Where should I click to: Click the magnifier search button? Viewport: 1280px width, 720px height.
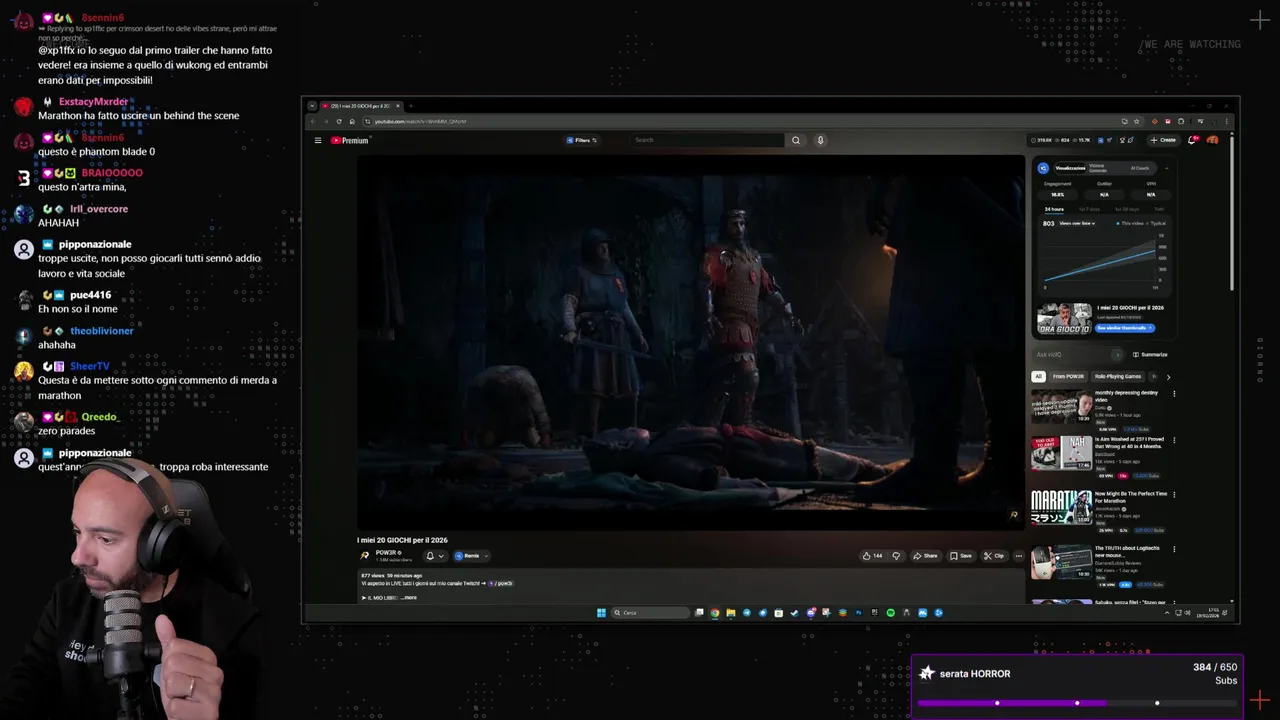point(796,140)
